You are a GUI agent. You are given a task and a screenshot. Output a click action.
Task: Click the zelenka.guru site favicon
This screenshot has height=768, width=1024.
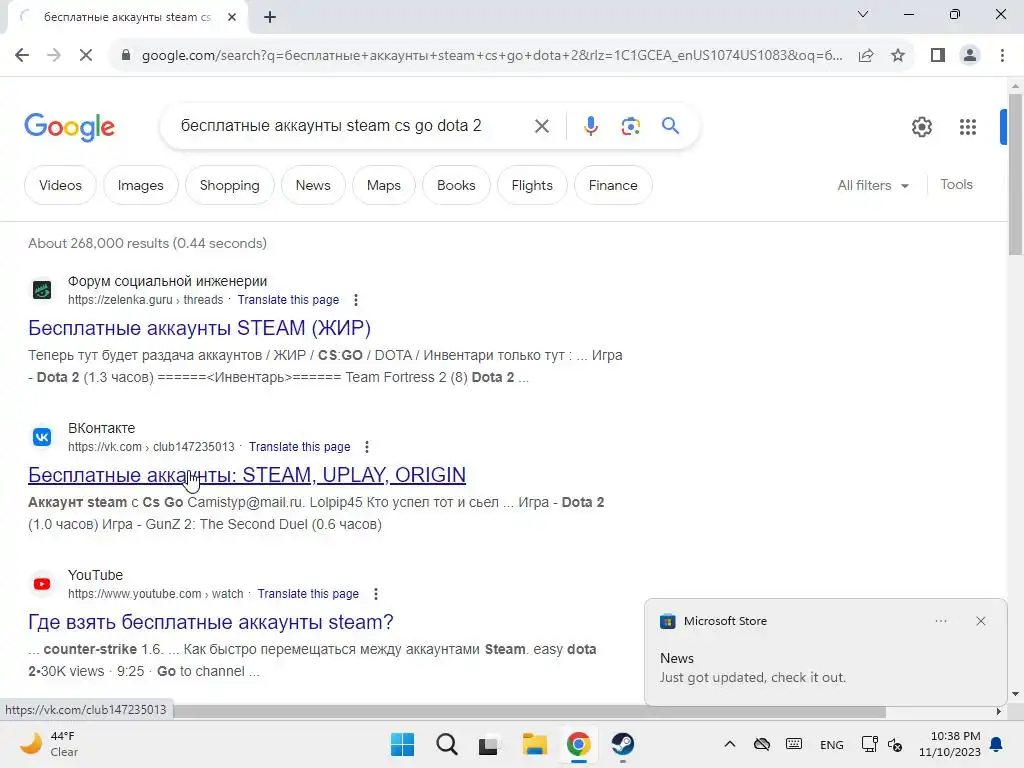point(42,289)
